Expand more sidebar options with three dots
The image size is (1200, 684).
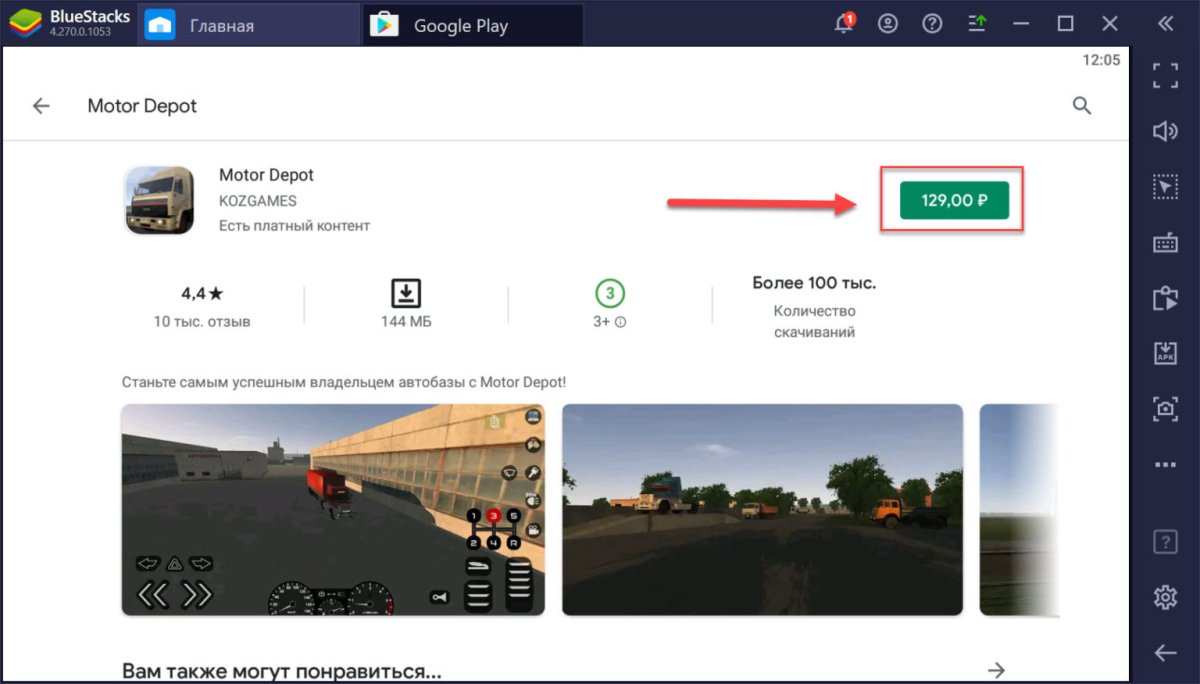click(x=1165, y=464)
